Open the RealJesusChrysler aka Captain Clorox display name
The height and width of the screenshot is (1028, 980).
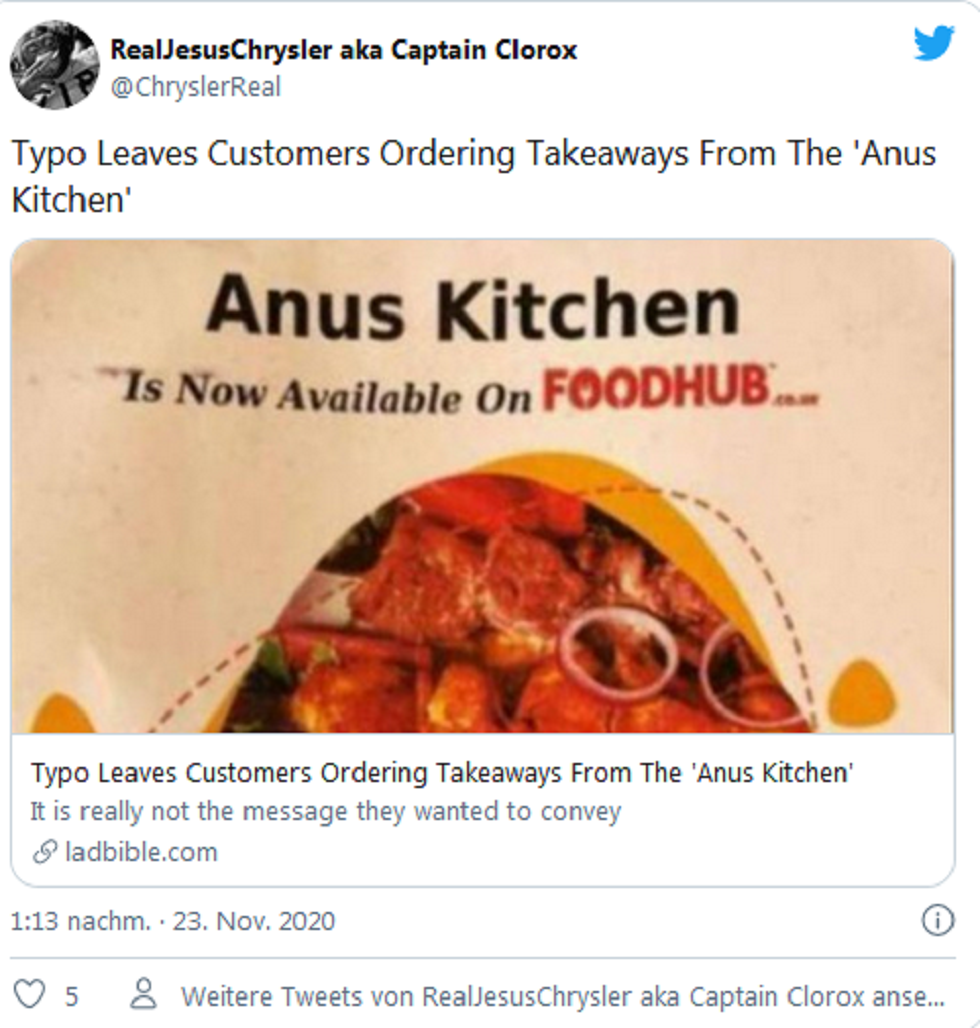pyautogui.click(x=344, y=50)
